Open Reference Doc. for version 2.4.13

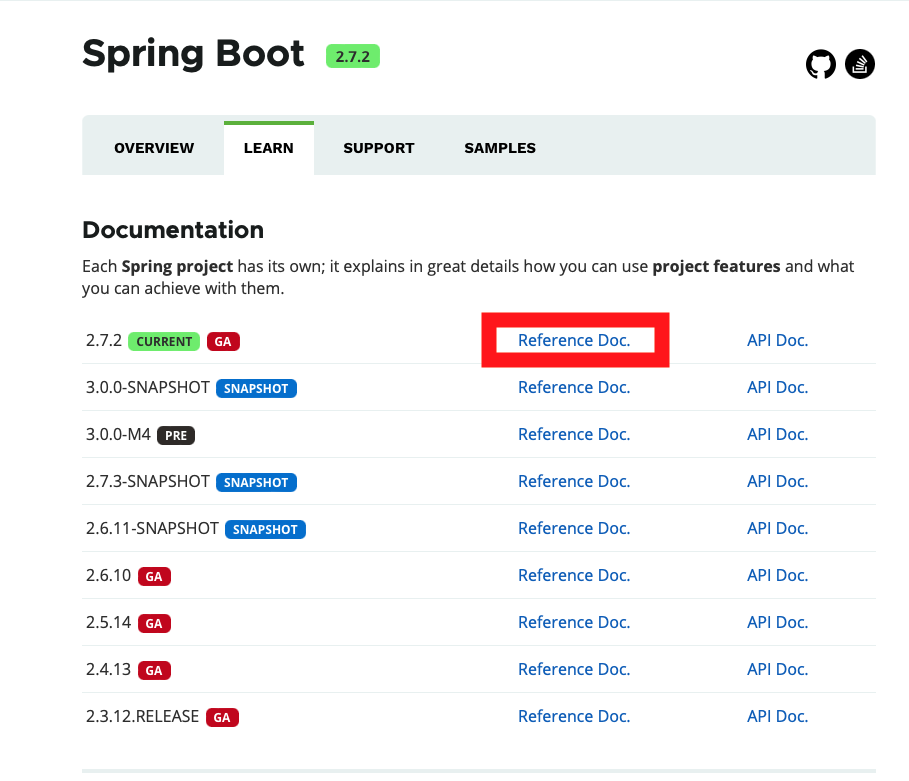(574, 669)
